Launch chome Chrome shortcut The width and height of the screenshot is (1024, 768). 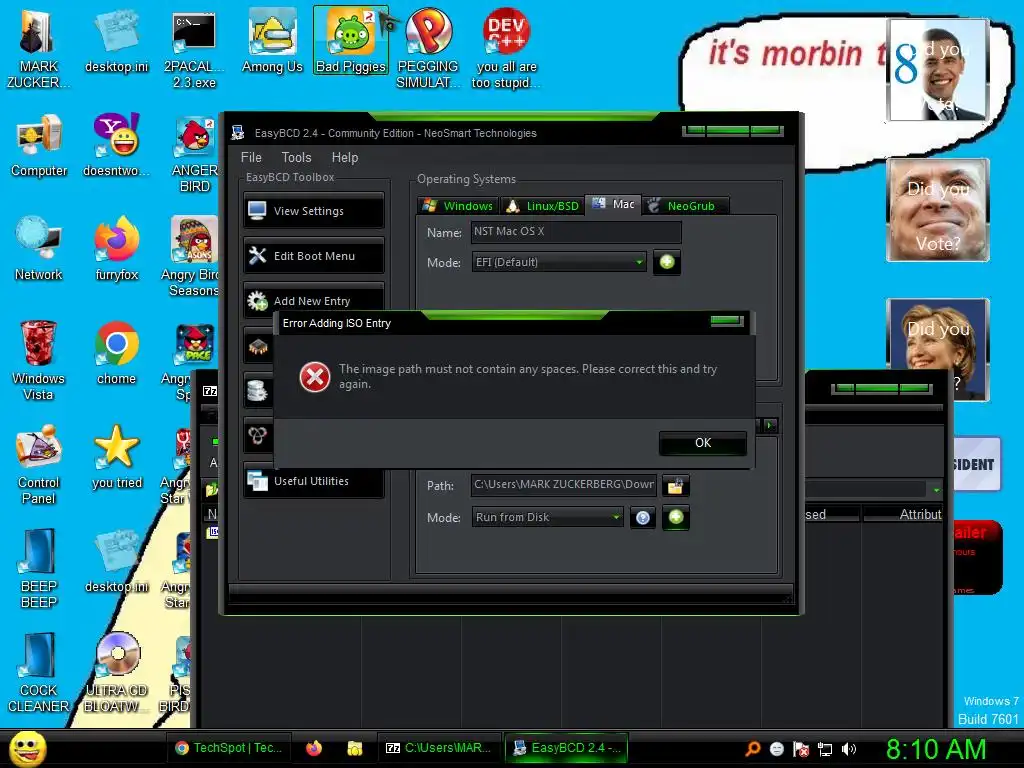[117, 353]
